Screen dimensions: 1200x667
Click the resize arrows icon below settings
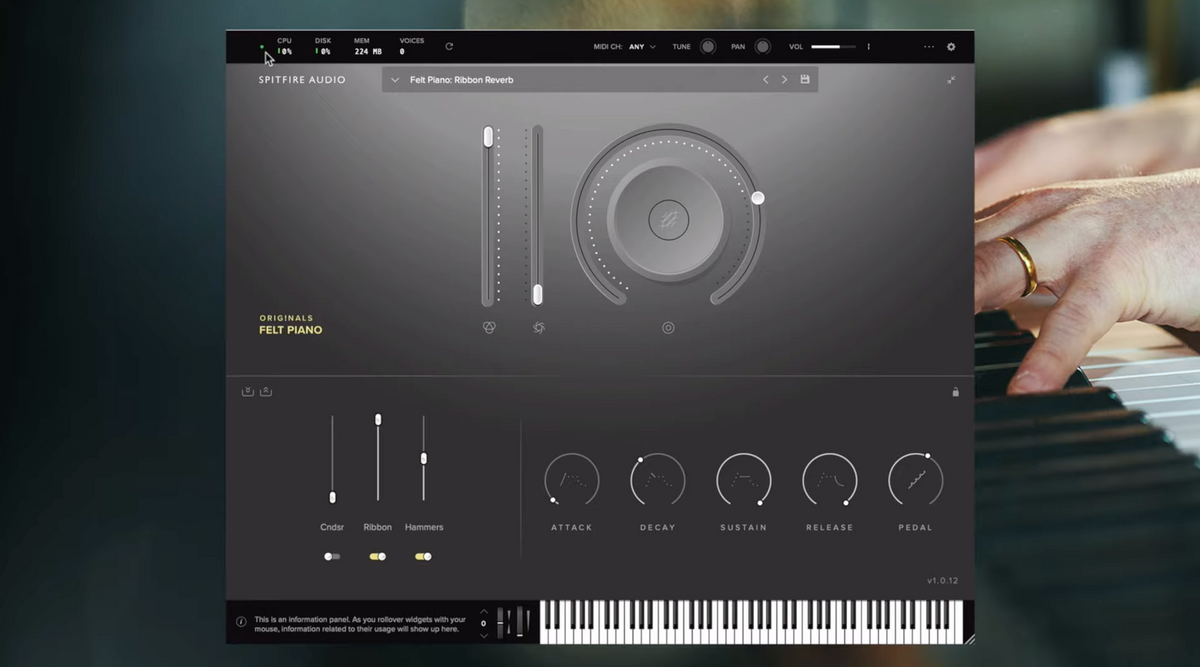(x=951, y=80)
